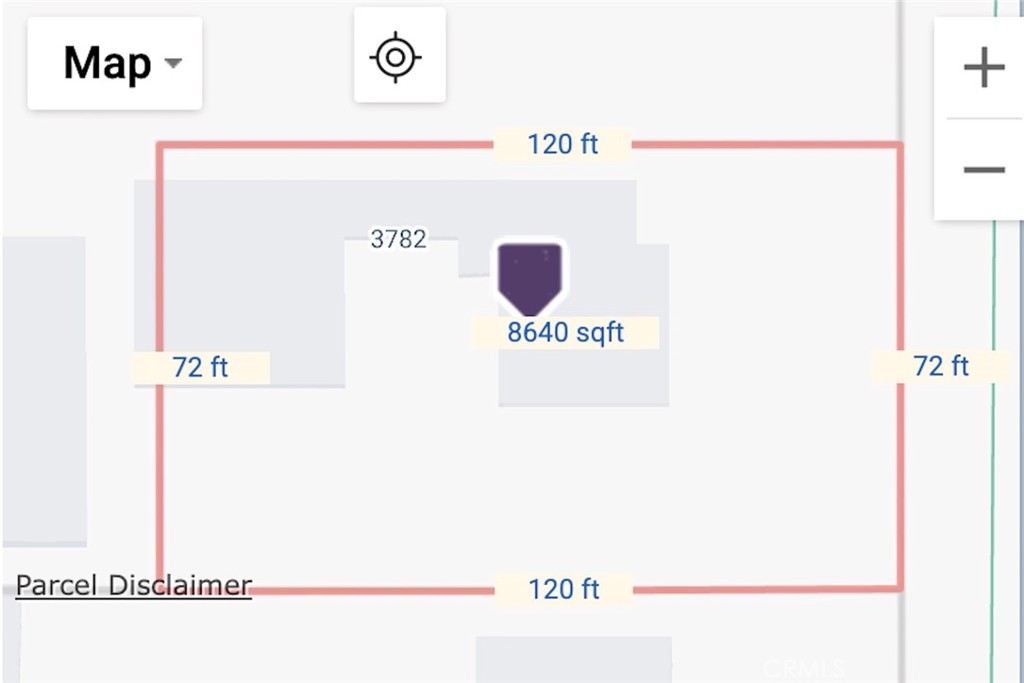Select the 3782 house number label
The image size is (1024, 683).
398,239
